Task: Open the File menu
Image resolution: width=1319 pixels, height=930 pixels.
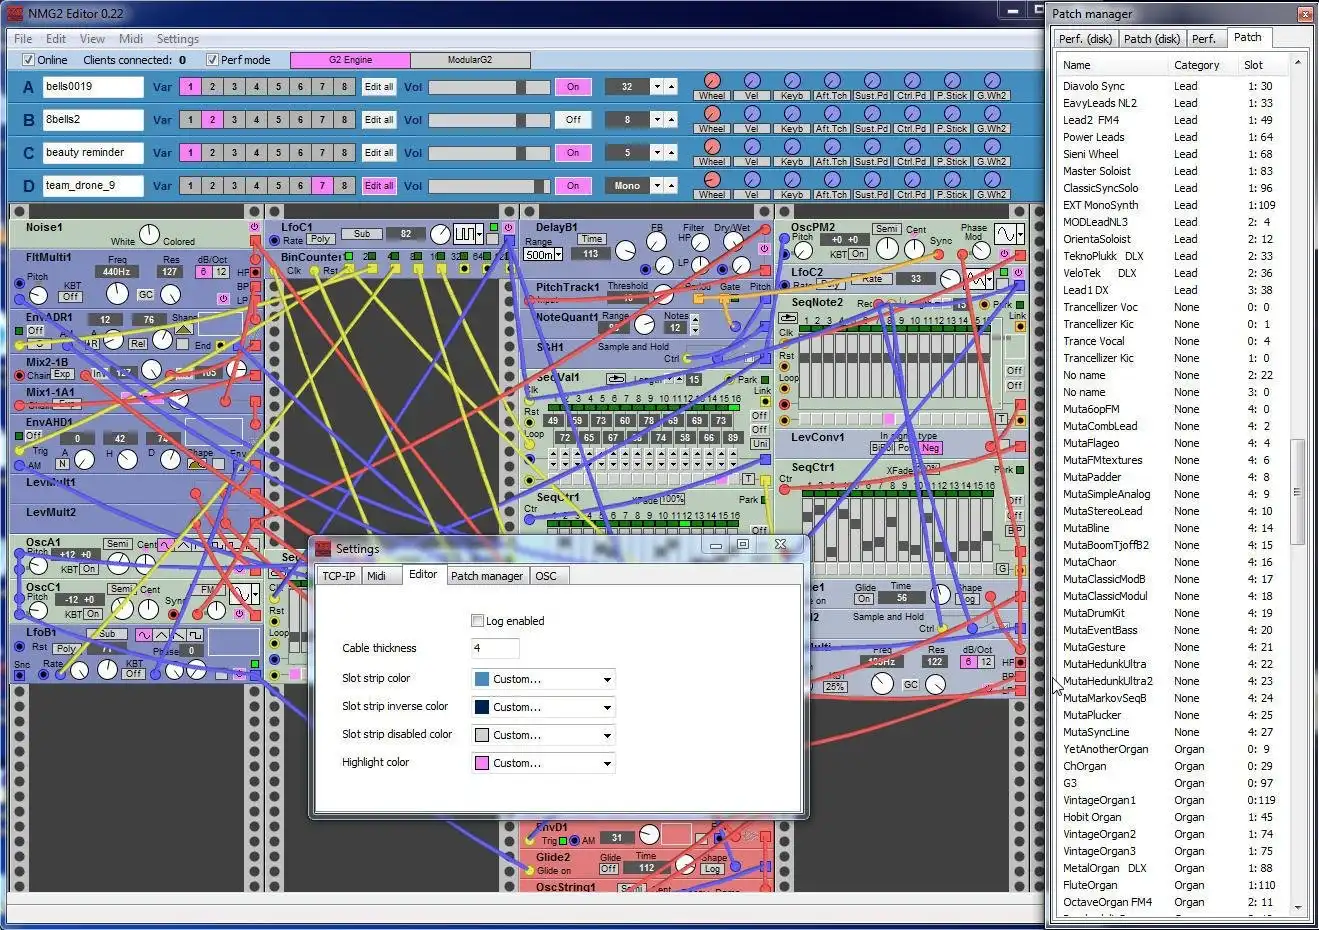Action: [23, 39]
